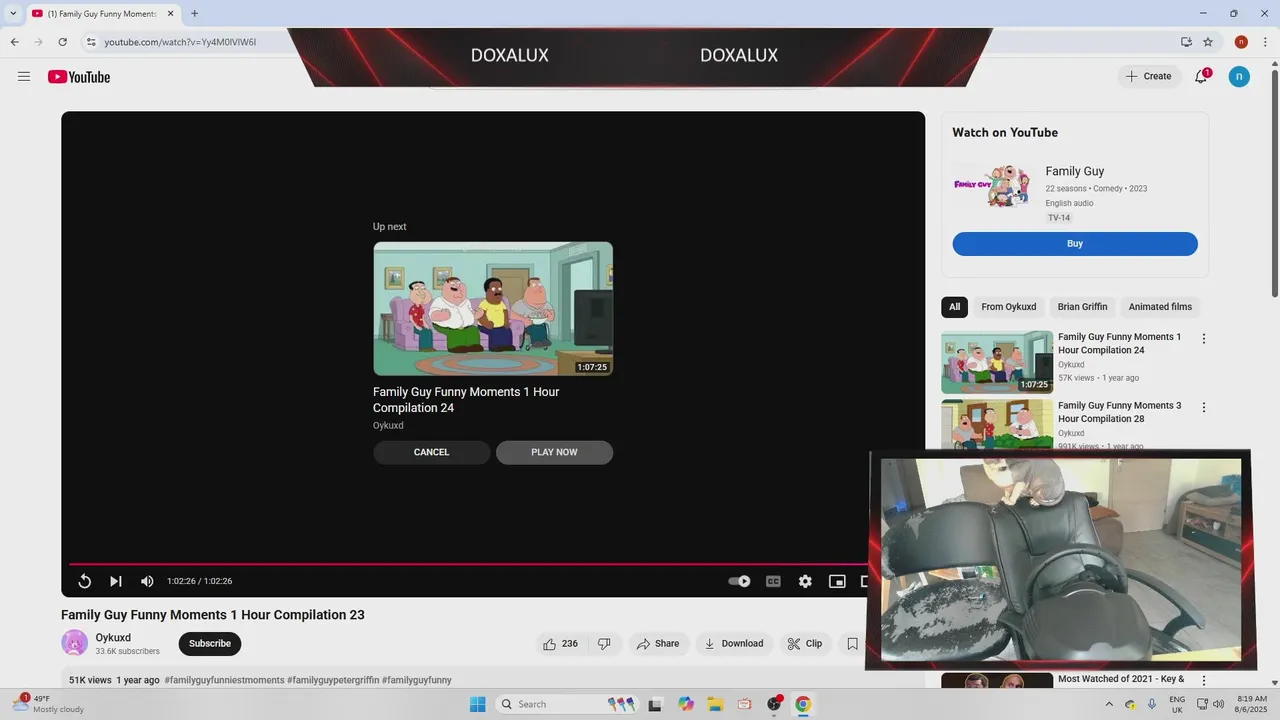Go to YouTube home via logo
Screen dimensions: 1280x720
(x=79, y=77)
